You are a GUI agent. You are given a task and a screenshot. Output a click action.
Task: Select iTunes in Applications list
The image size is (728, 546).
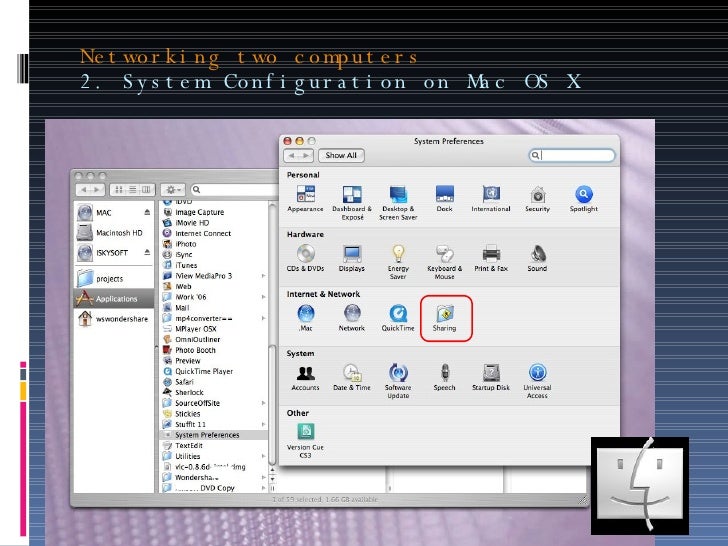(214, 265)
